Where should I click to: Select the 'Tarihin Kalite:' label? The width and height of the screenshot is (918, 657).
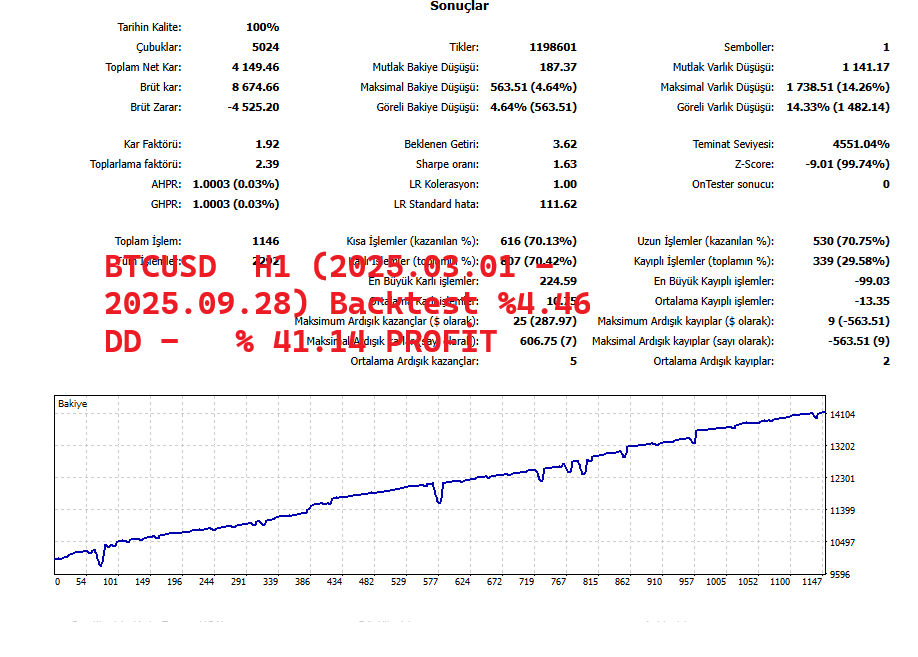(x=149, y=27)
